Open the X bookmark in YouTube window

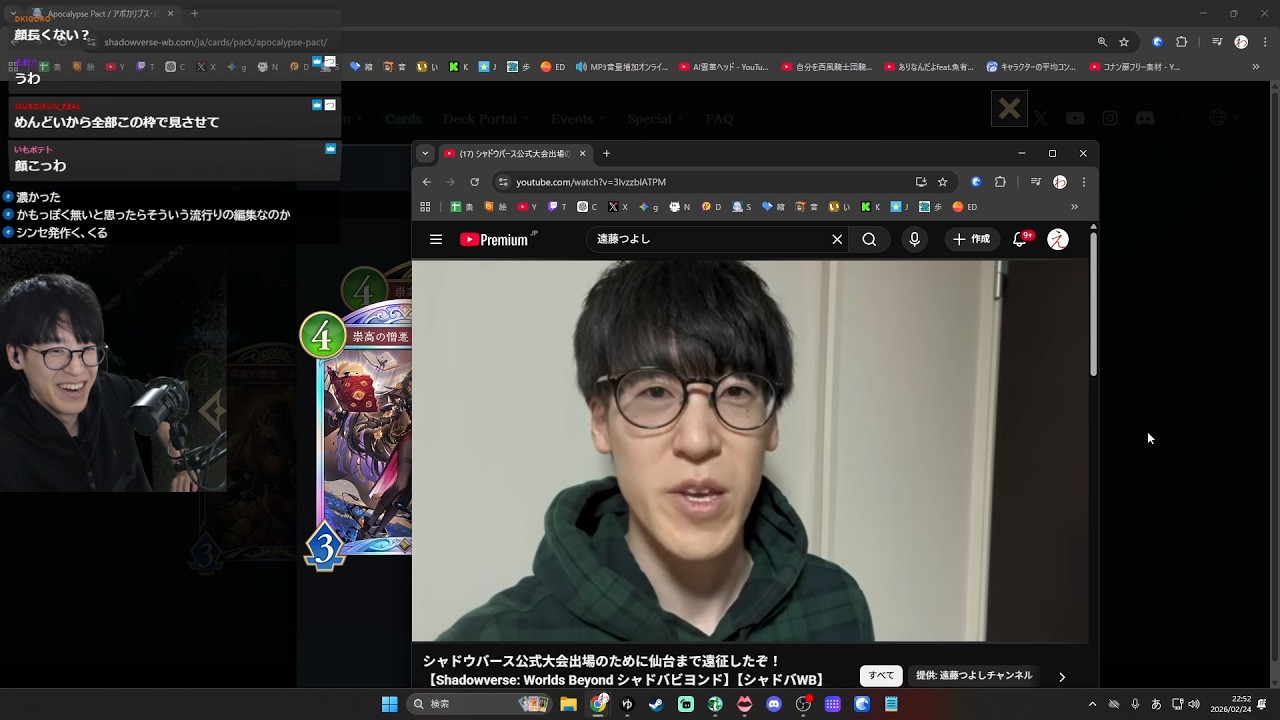coord(619,207)
